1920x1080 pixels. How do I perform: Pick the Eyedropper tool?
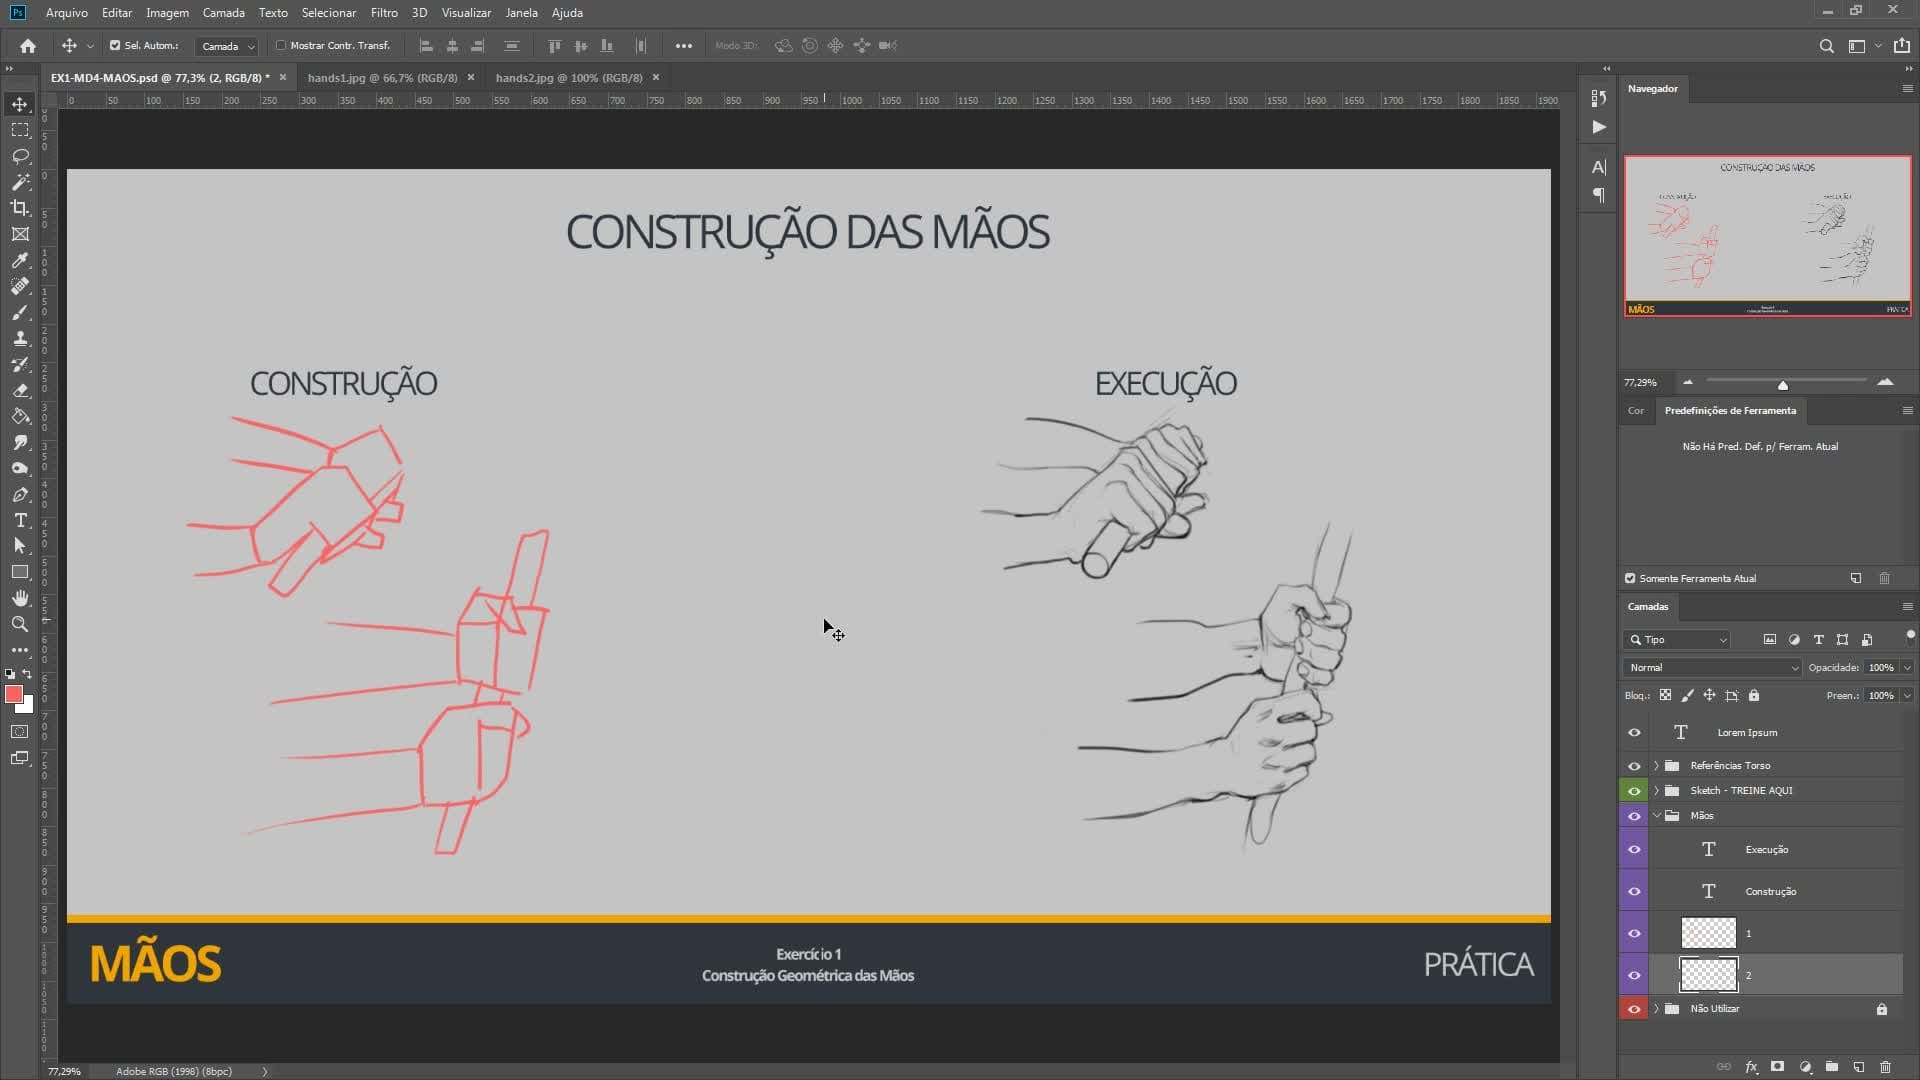[x=20, y=260]
